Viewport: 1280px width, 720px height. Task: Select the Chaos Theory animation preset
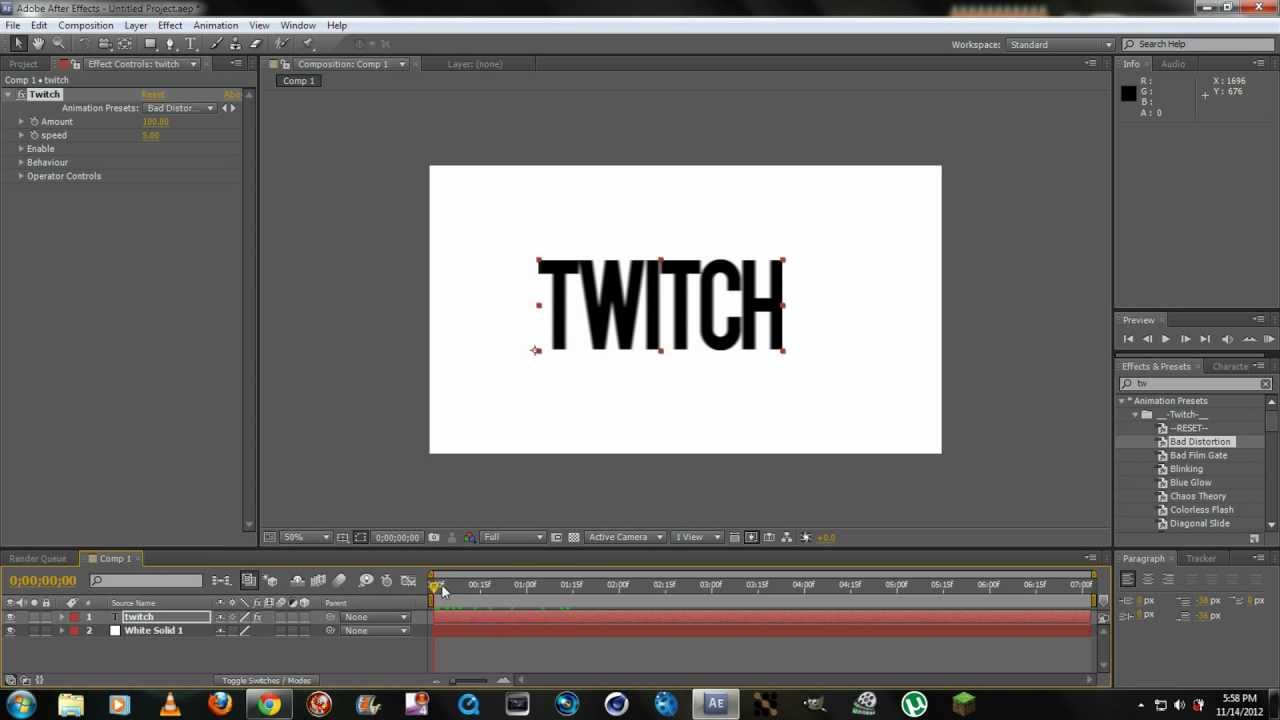tap(1197, 496)
